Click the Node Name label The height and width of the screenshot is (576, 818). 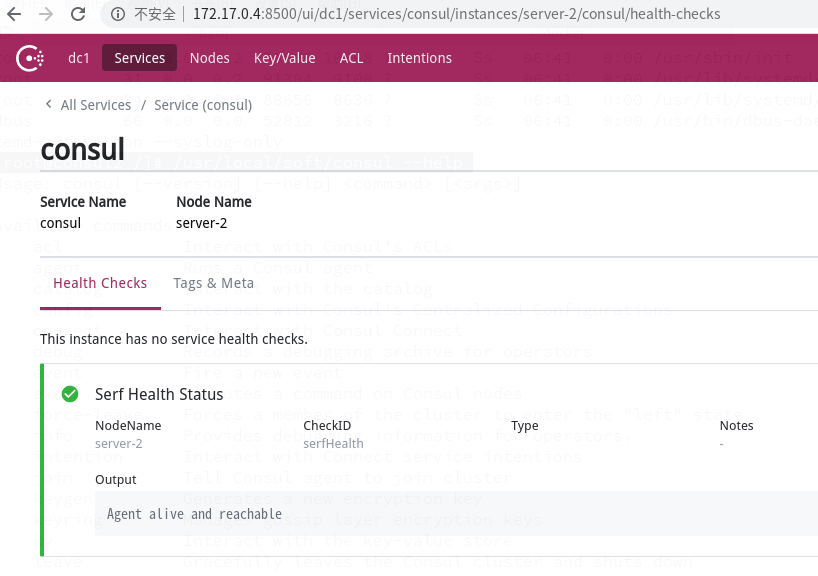[214, 202]
